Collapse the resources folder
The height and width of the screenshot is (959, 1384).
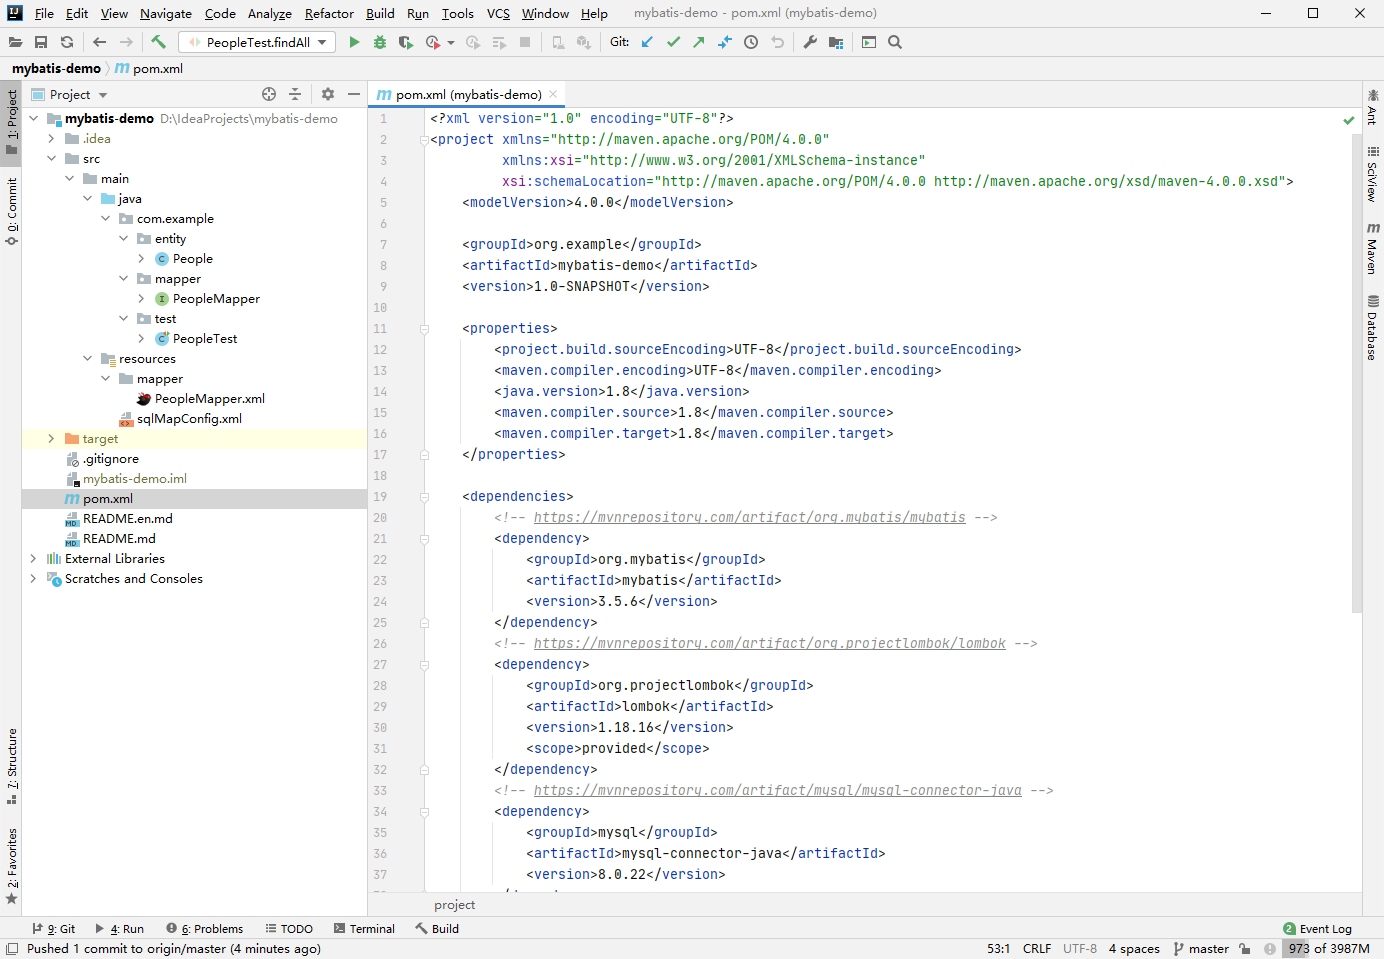coord(87,359)
